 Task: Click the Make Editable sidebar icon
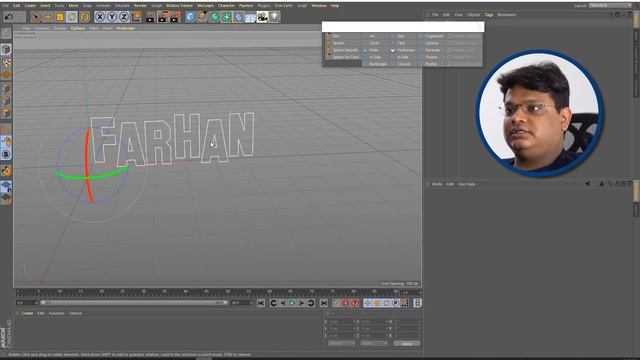click(6, 34)
